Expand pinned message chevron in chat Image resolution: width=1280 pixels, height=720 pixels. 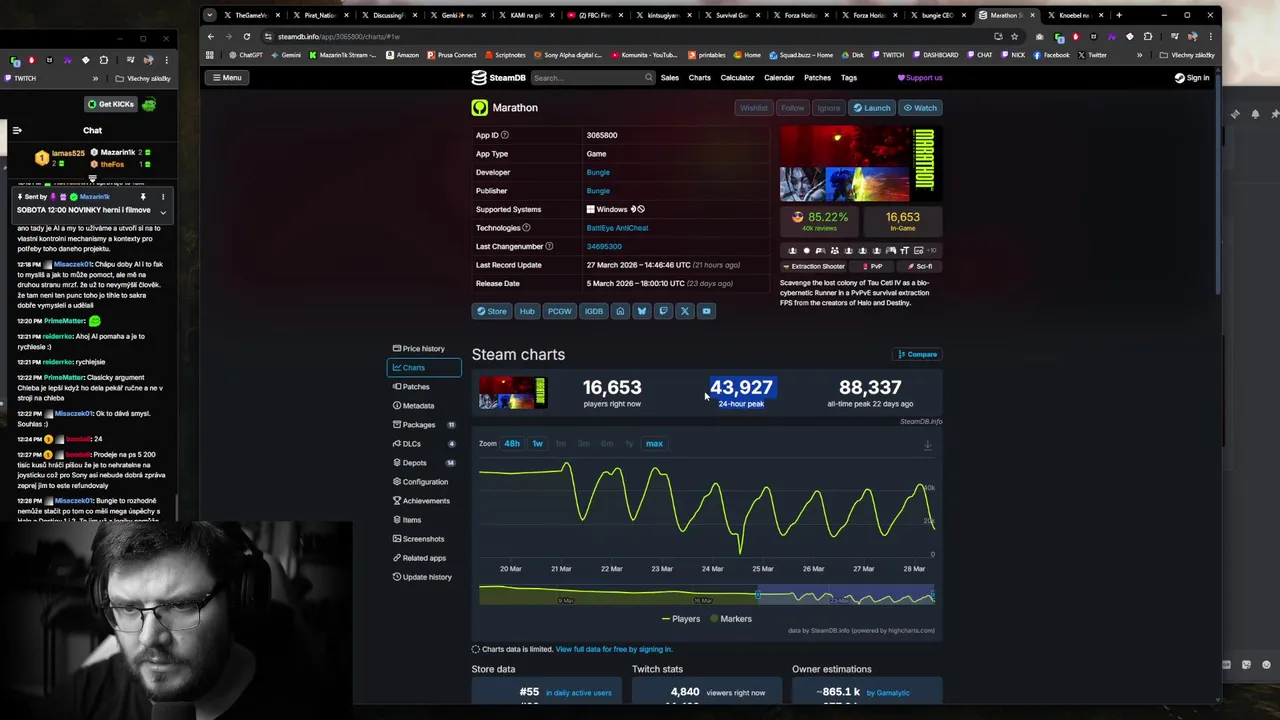[163, 212]
